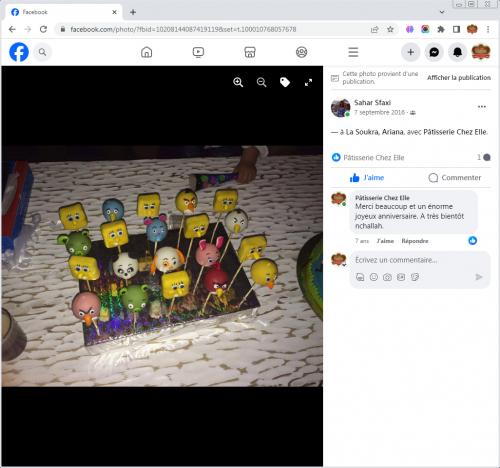Zoom in on the photo
Image resolution: width=500 pixels, height=468 pixels.
(x=238, y=82)
